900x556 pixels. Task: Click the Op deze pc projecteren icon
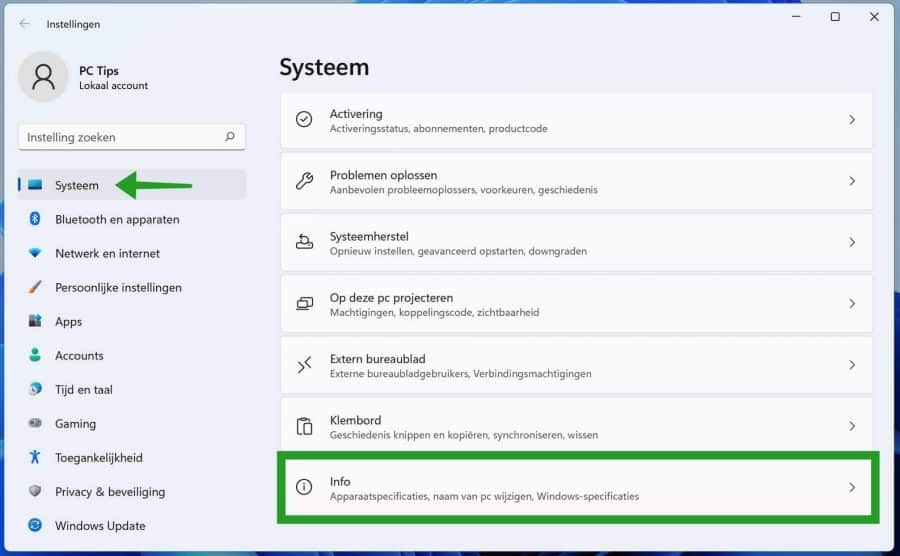304,304
